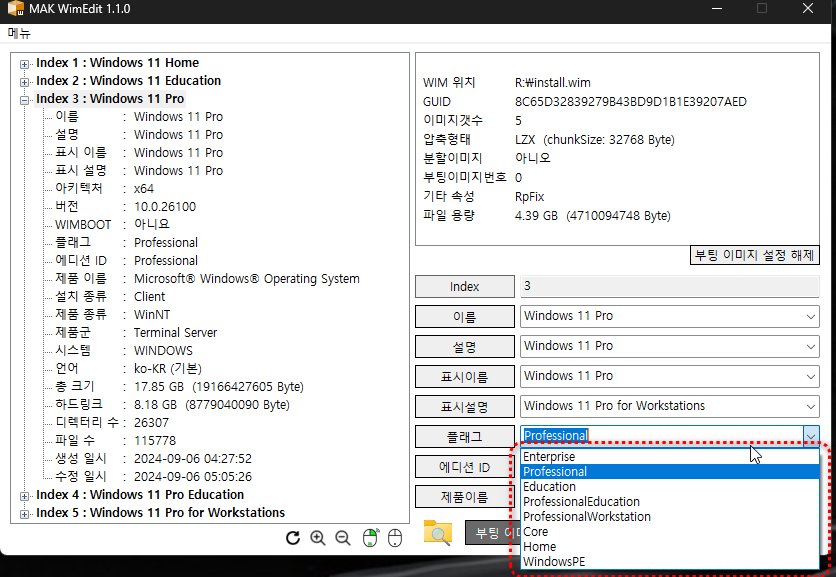Select the Index 3 : Windows 11 Pro row
The height and width of the screenshot is (577, 836).
coord(110,99)
